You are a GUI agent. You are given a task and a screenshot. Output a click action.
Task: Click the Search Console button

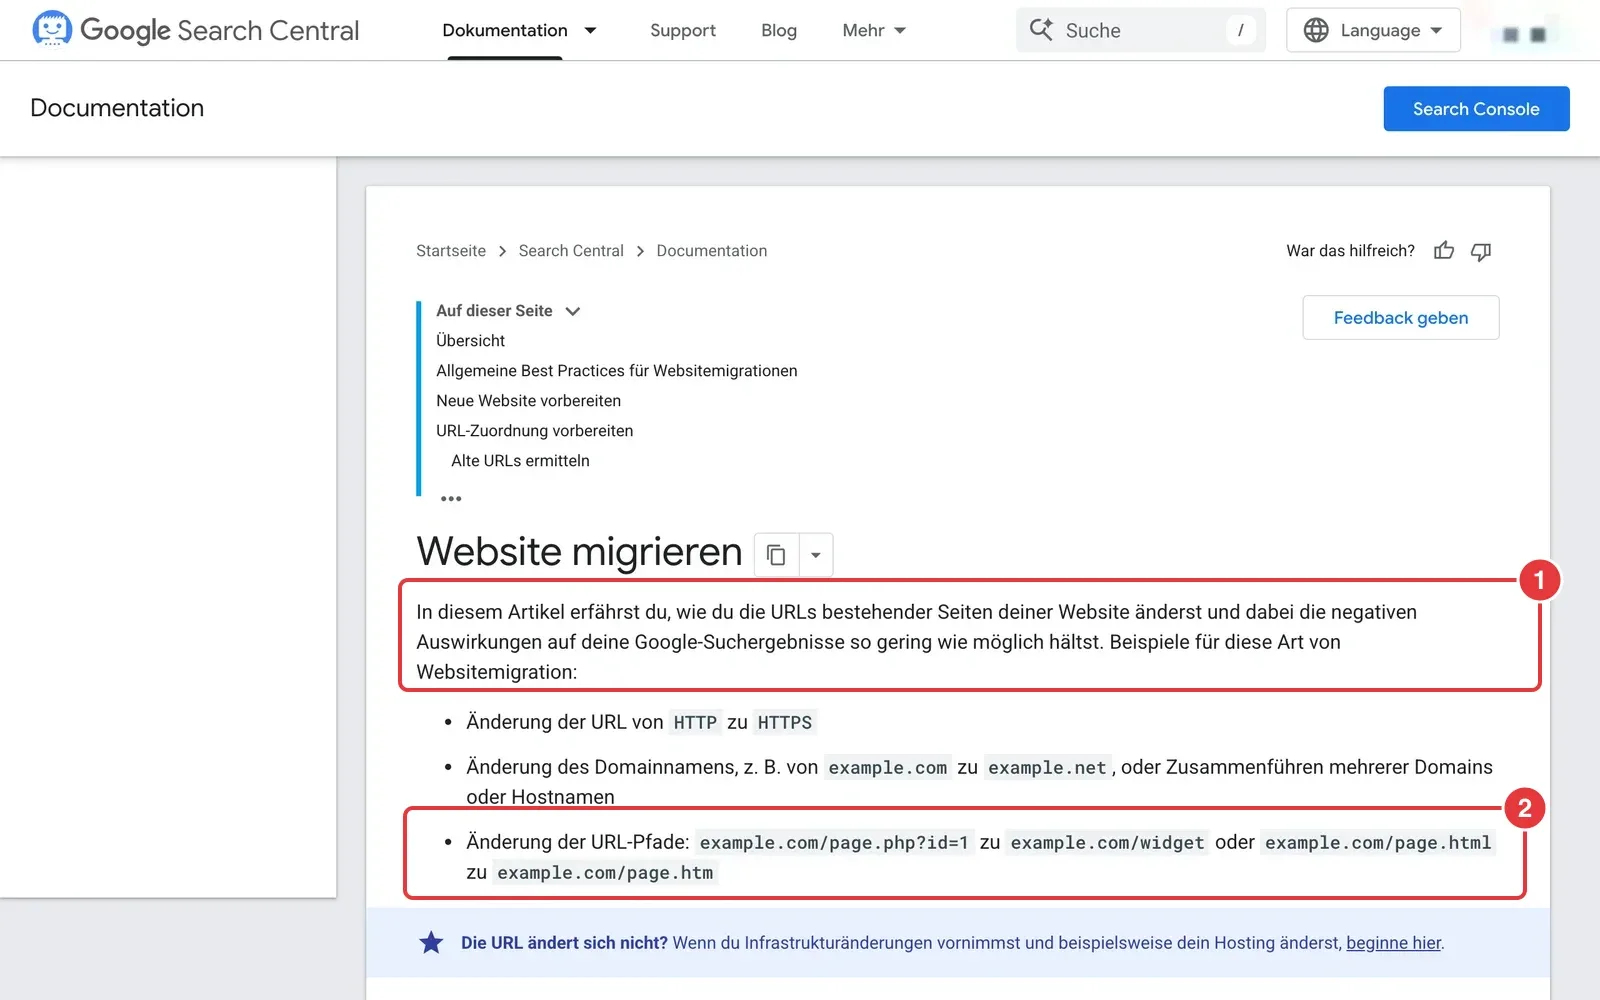click(1476, 109)
